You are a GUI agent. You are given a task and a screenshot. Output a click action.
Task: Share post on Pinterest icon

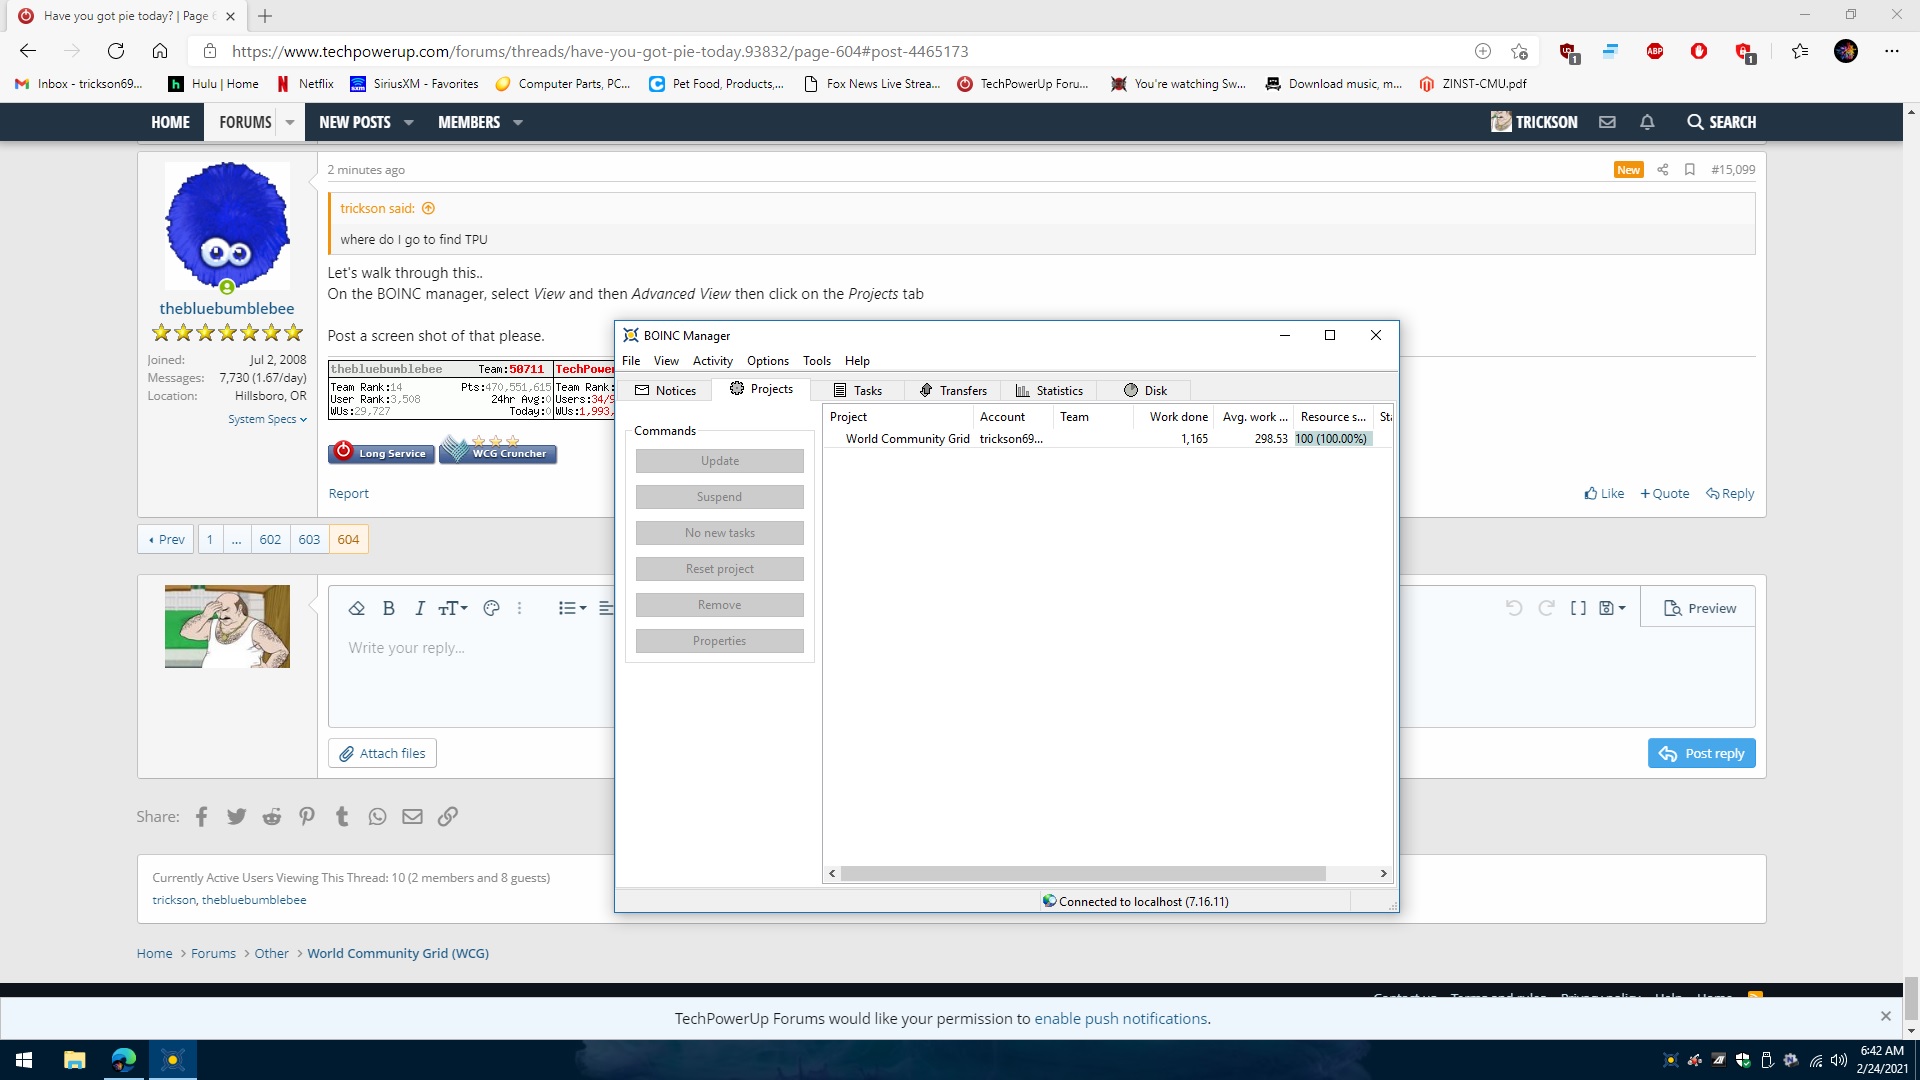click(307, 817)
